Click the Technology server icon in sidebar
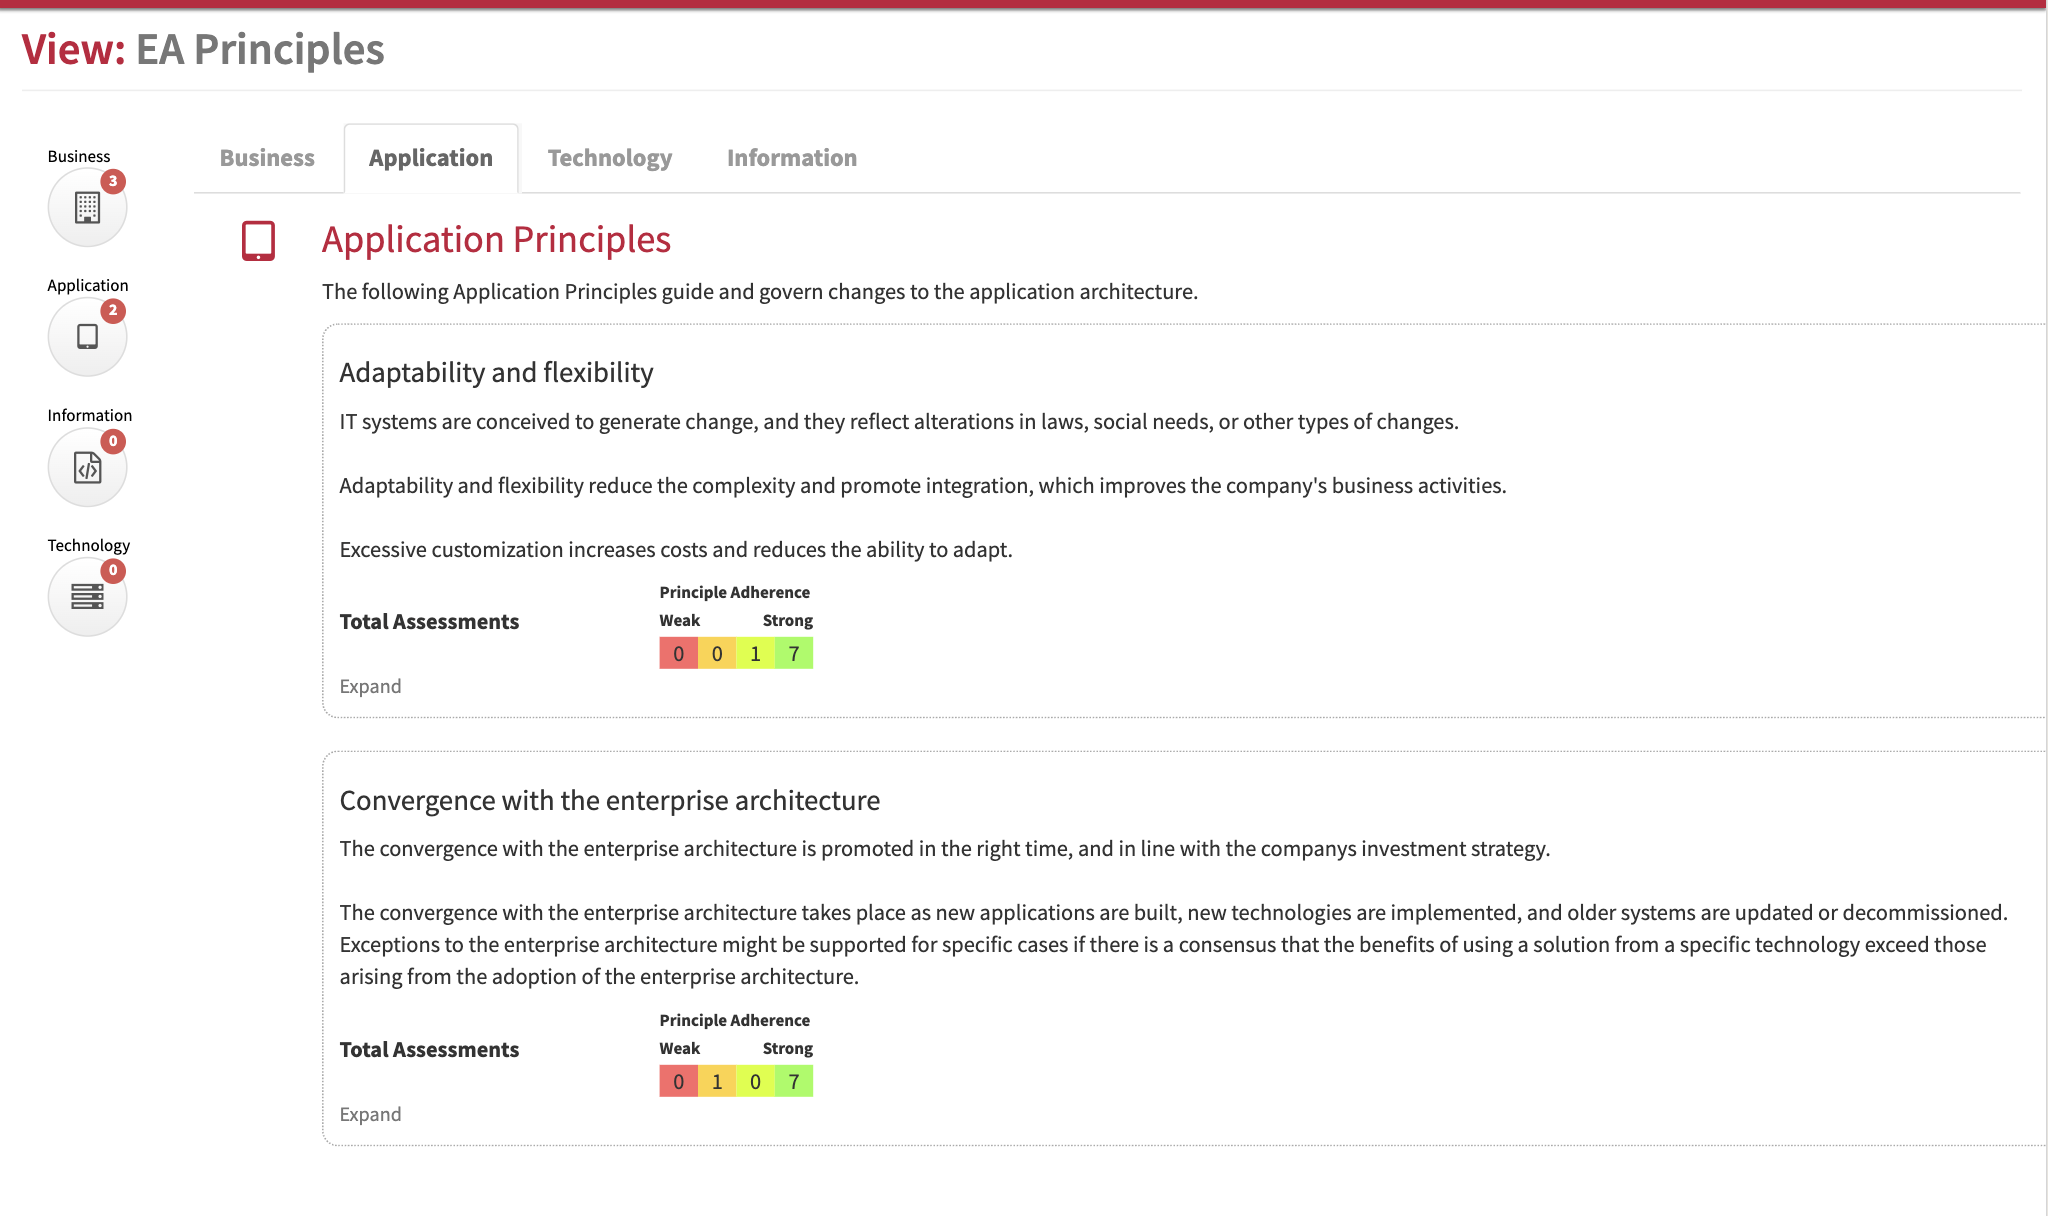Image resolution: width=2048 pixels, height=1216 pixels. tap(87, 597)
